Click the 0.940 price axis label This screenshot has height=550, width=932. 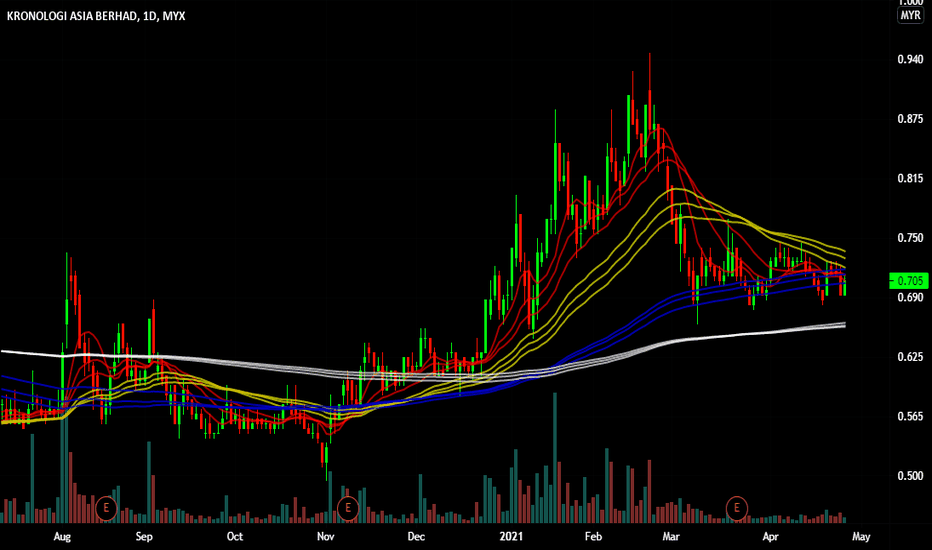[910, 59]
